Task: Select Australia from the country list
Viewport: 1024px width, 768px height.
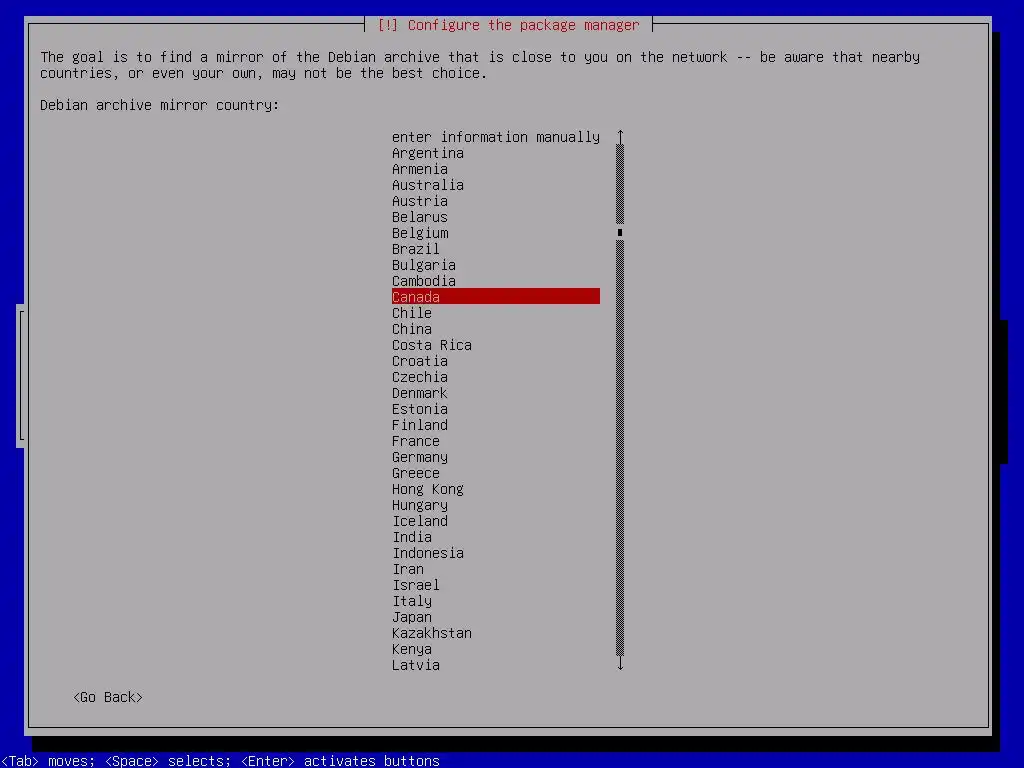Action: (496, 185)
